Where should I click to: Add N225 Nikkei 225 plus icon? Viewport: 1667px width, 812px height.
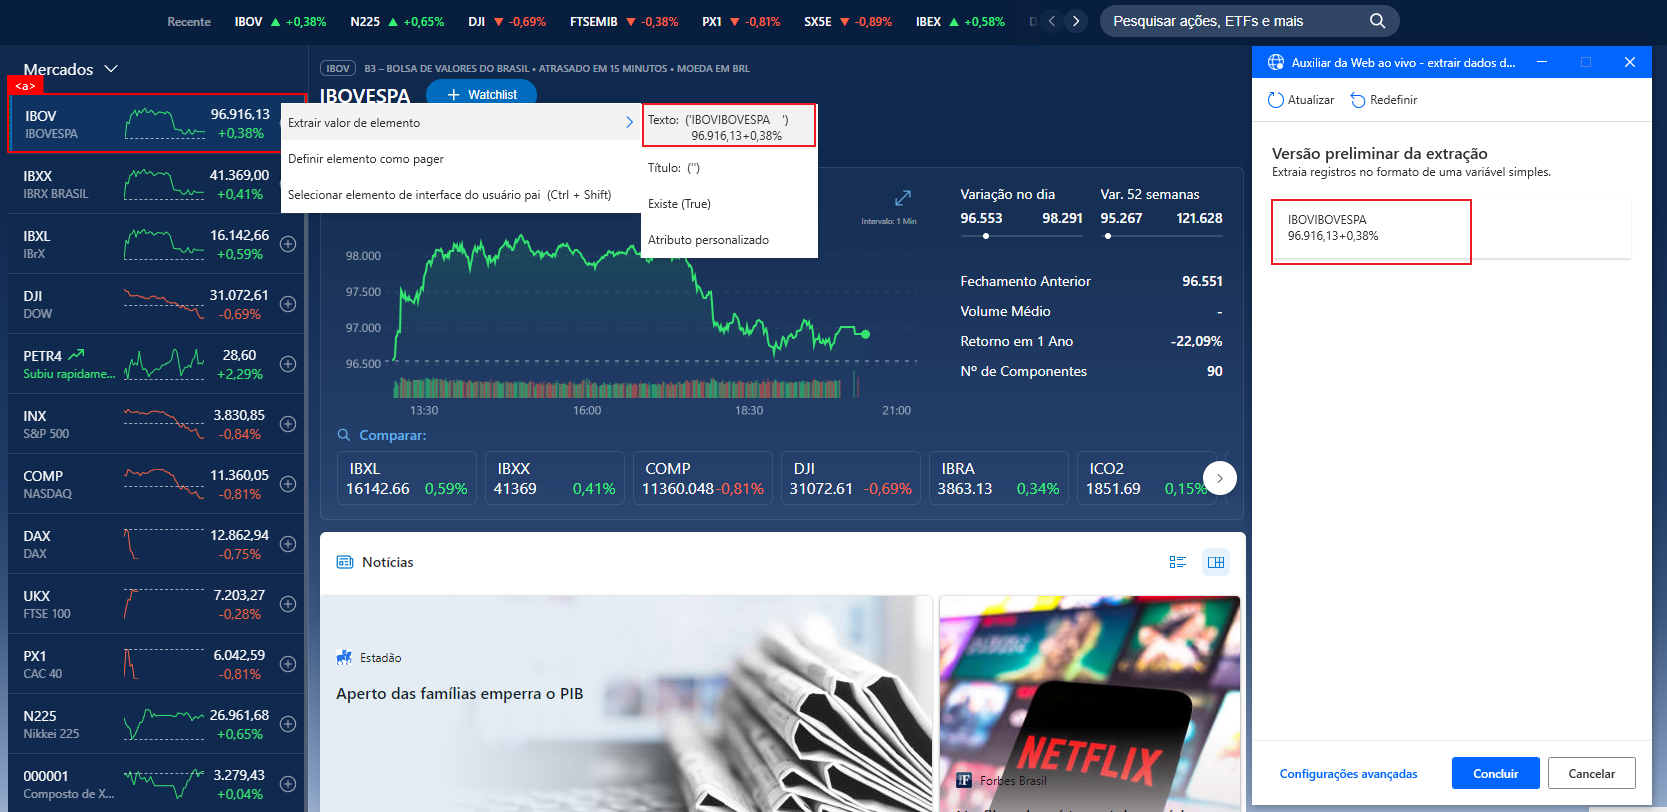click(x=288, y=724)
